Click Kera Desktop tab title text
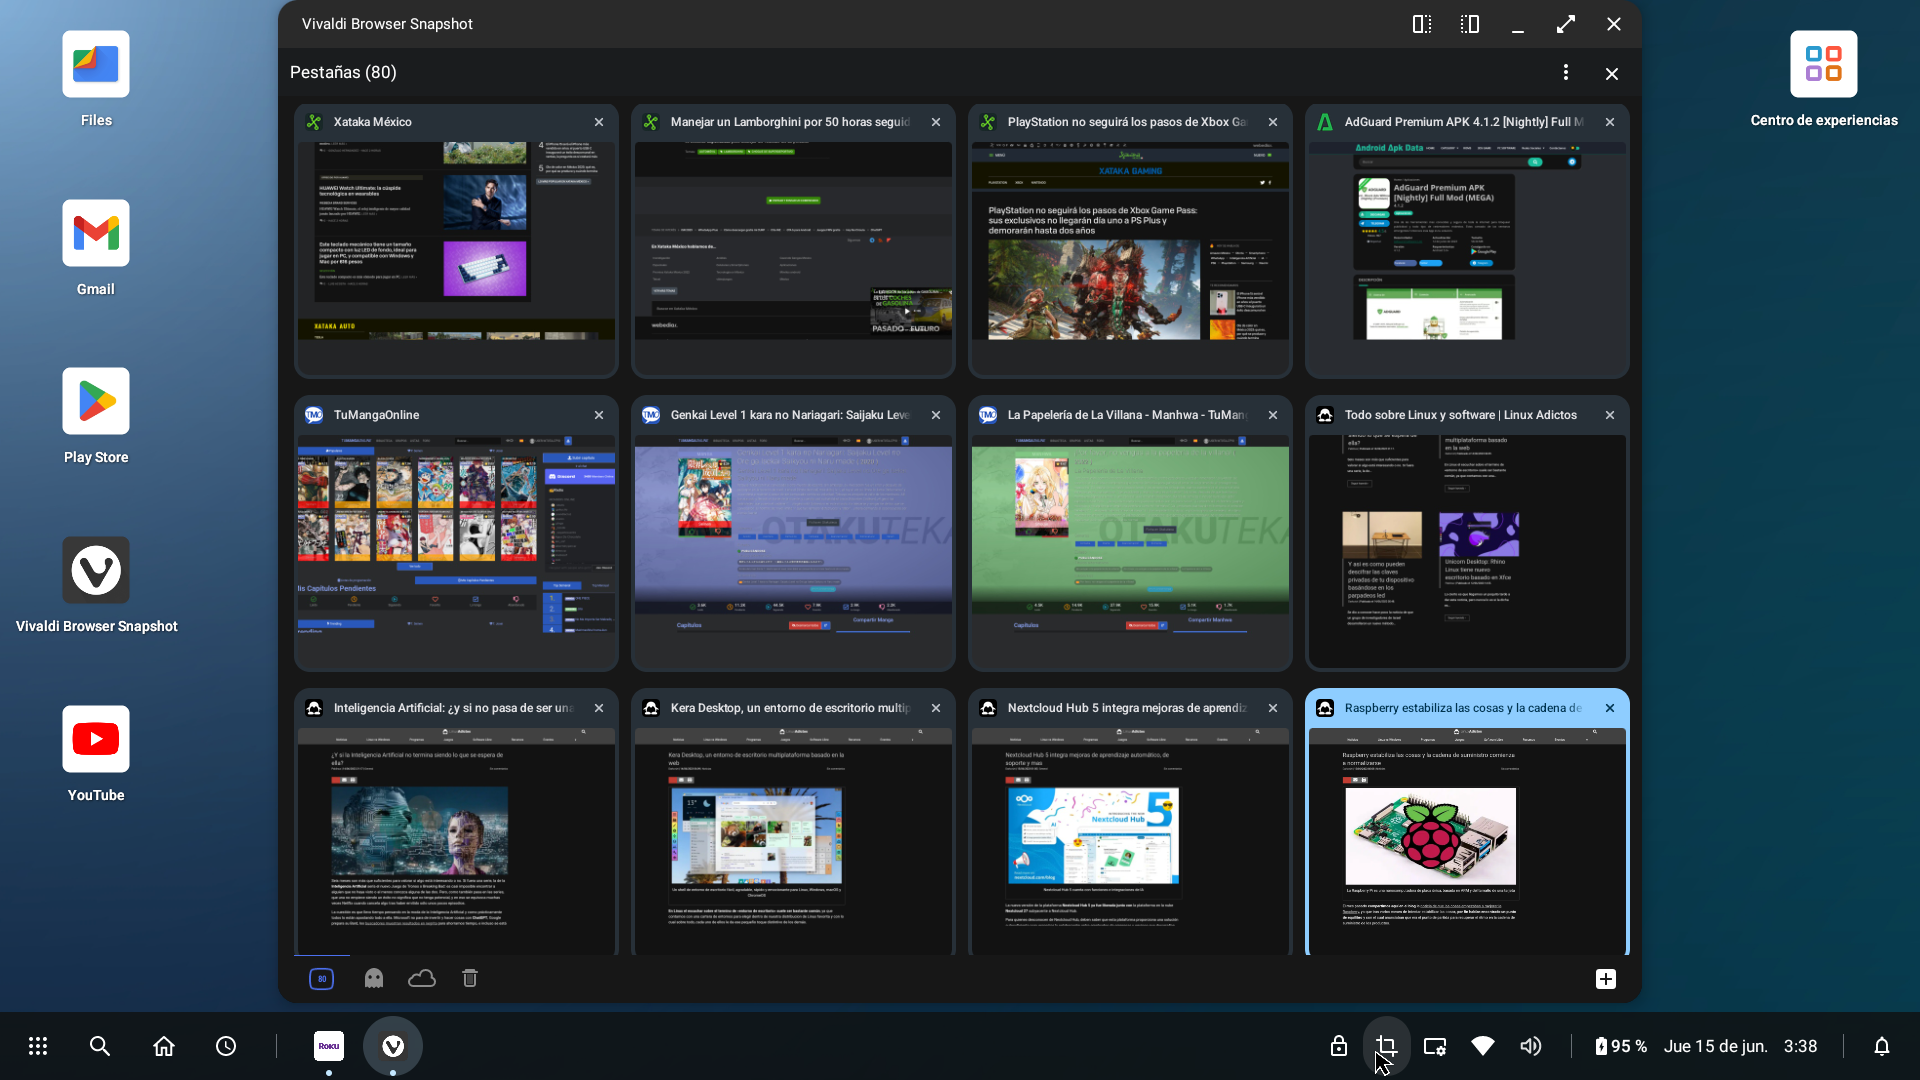Viewport: 1920px width, 1080px height. (790, 708)
